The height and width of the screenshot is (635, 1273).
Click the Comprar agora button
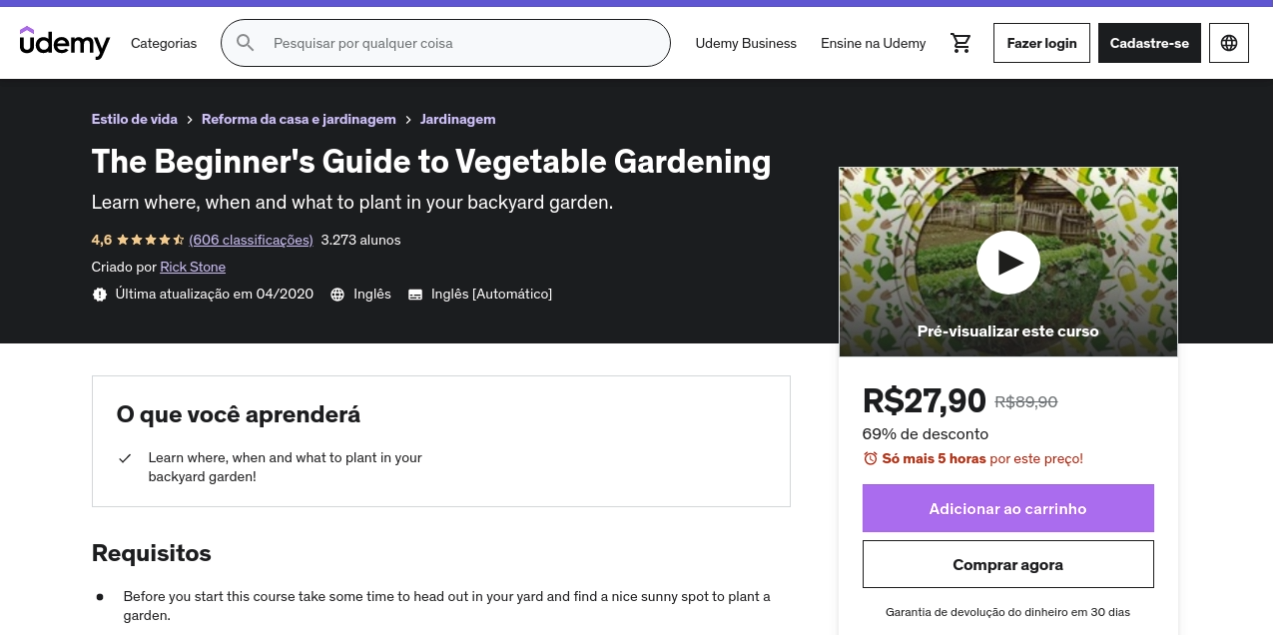pos(1008,564)
